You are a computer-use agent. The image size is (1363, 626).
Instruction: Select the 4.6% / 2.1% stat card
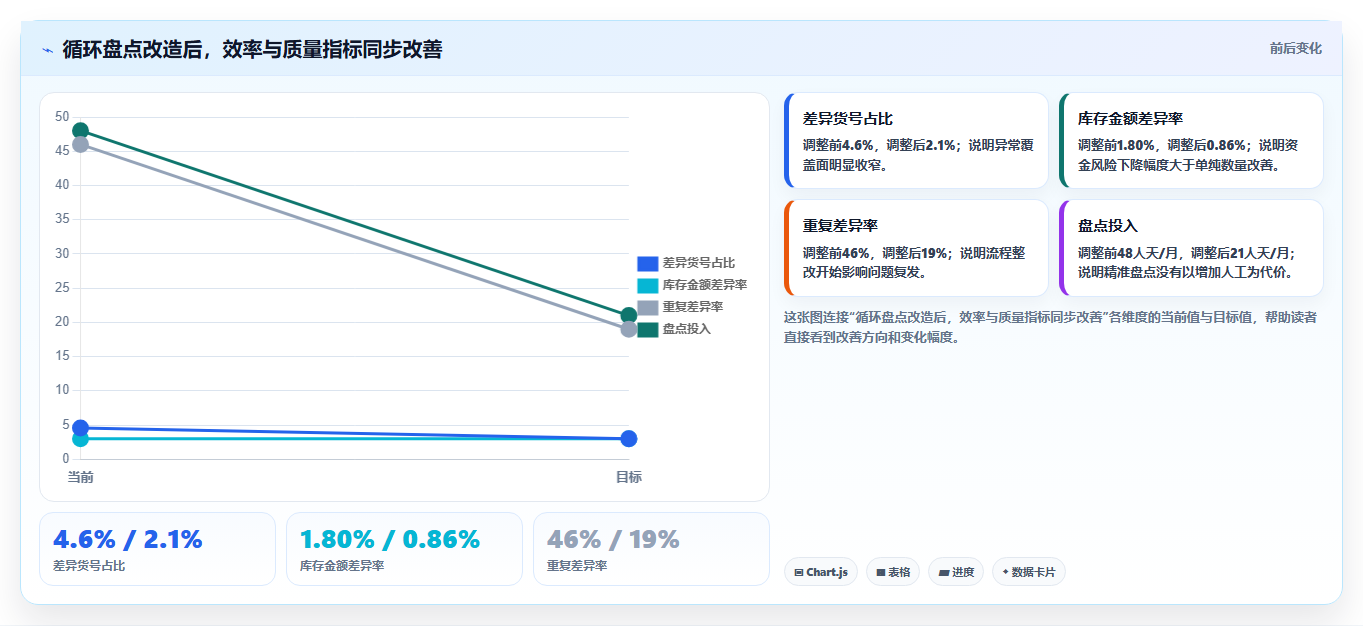[x=157, y=549]
